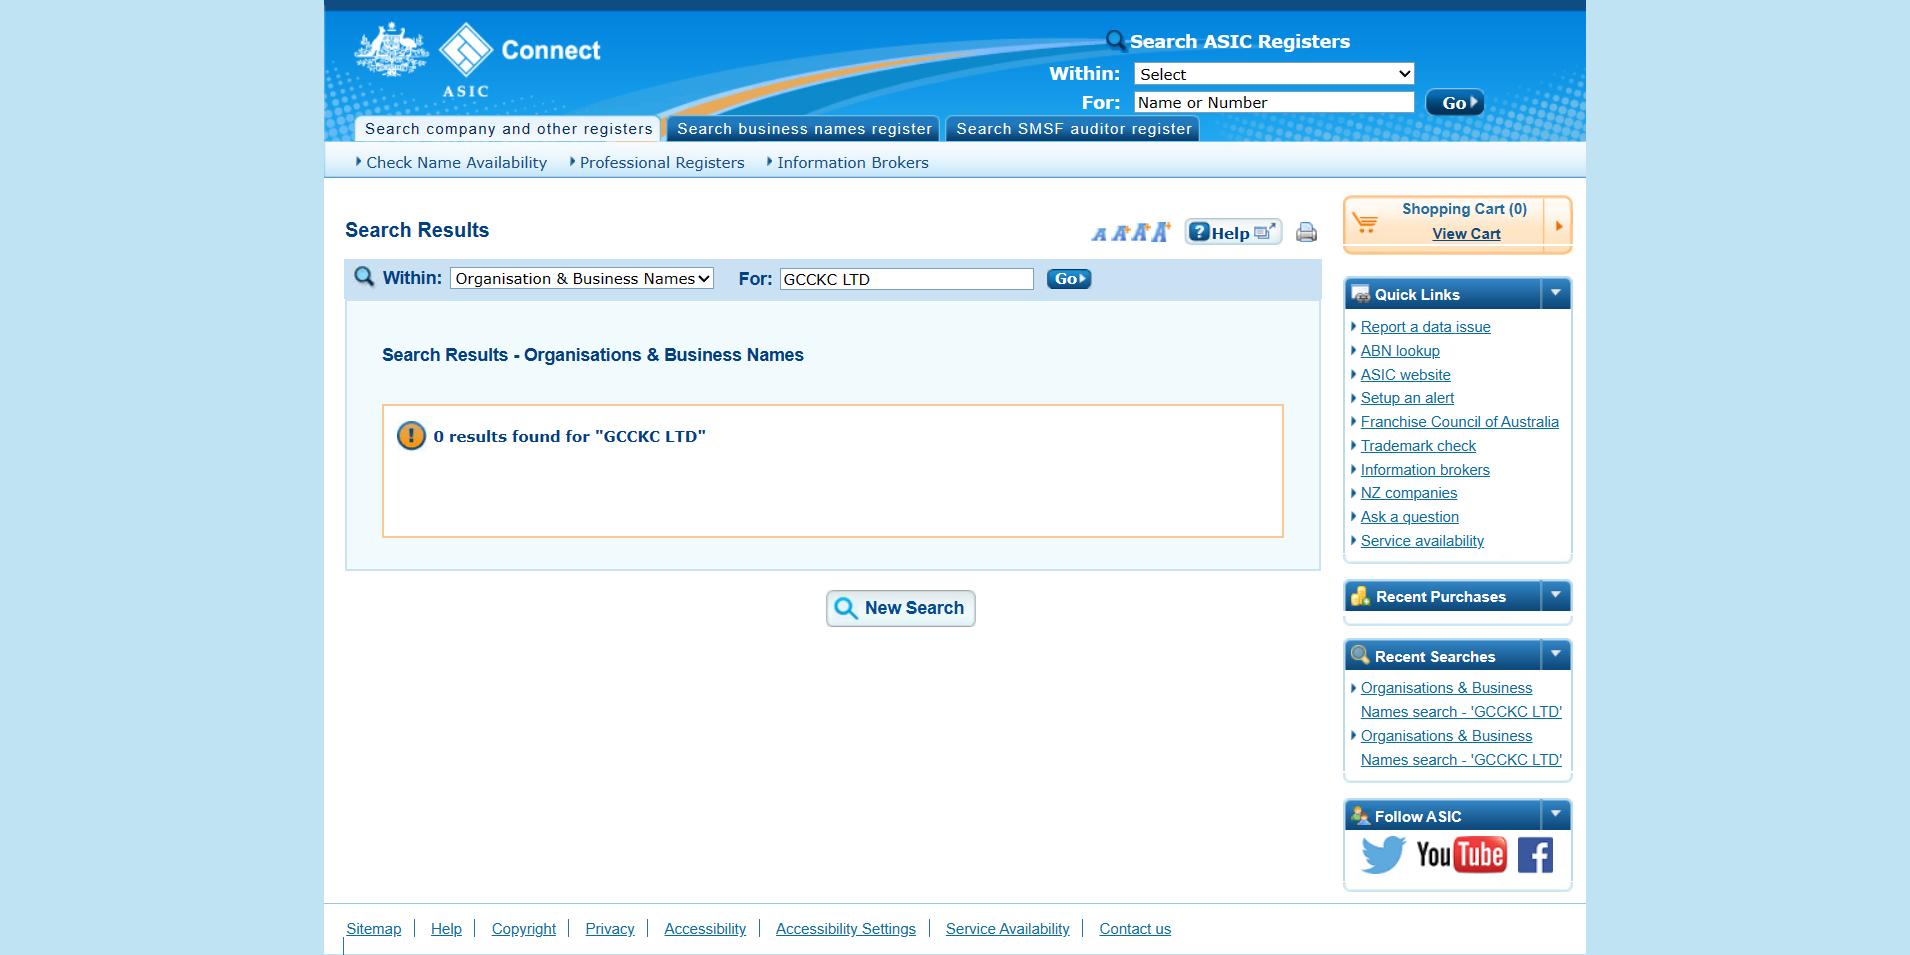Image resolution: width=1910 pixels, height=955 pixels.
Task: Open the Facebook icon under Follow ASIC
Action: [x=1535, y=856]
